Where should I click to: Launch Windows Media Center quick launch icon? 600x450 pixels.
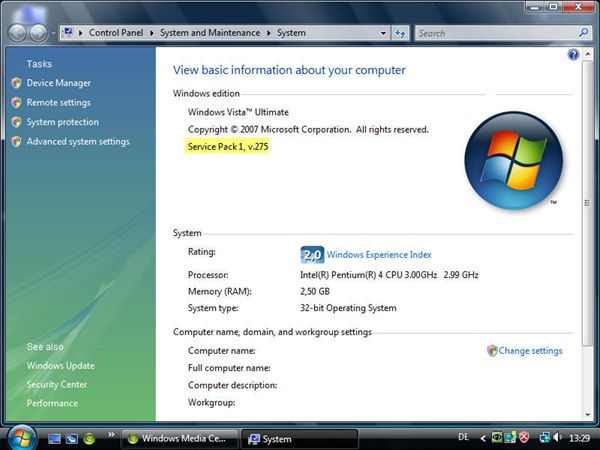pyautogui.click(x=89, y=439)
